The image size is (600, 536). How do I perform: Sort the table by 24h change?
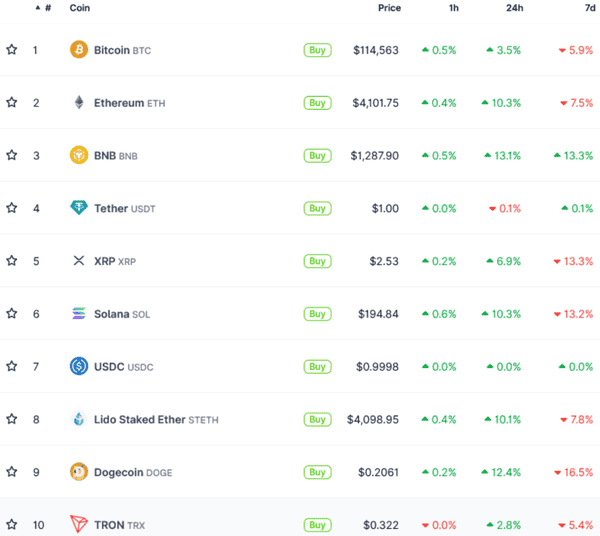tap(513, 8)
